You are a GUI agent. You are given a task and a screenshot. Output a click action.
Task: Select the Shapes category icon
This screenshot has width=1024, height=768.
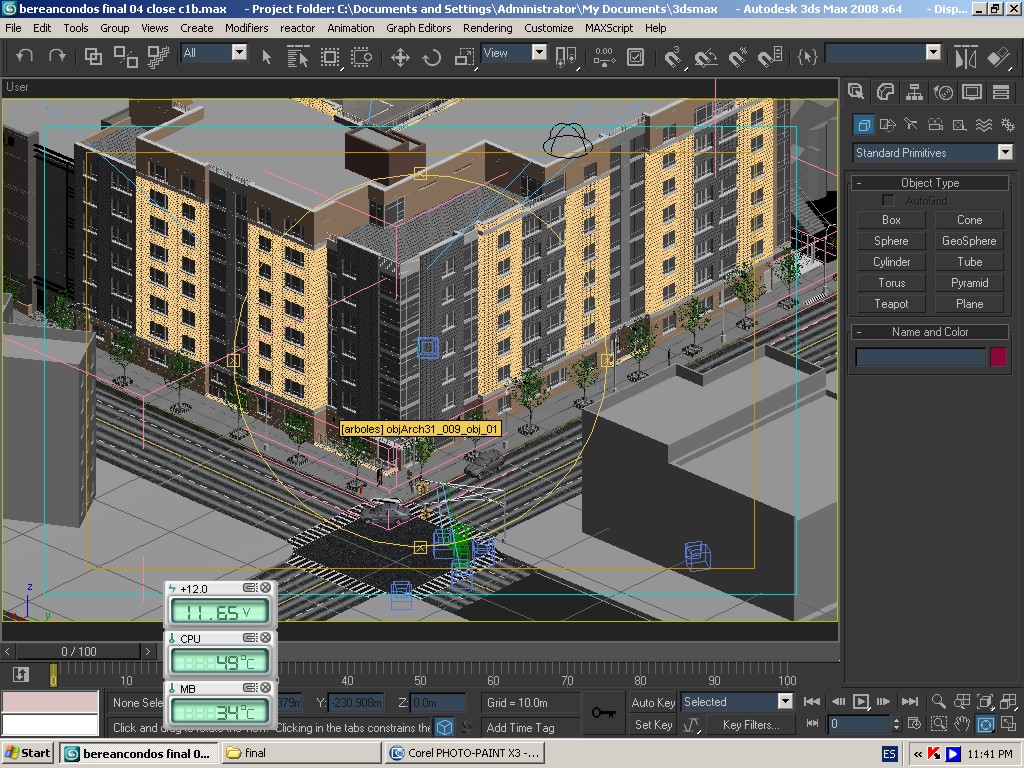point(887,124)
